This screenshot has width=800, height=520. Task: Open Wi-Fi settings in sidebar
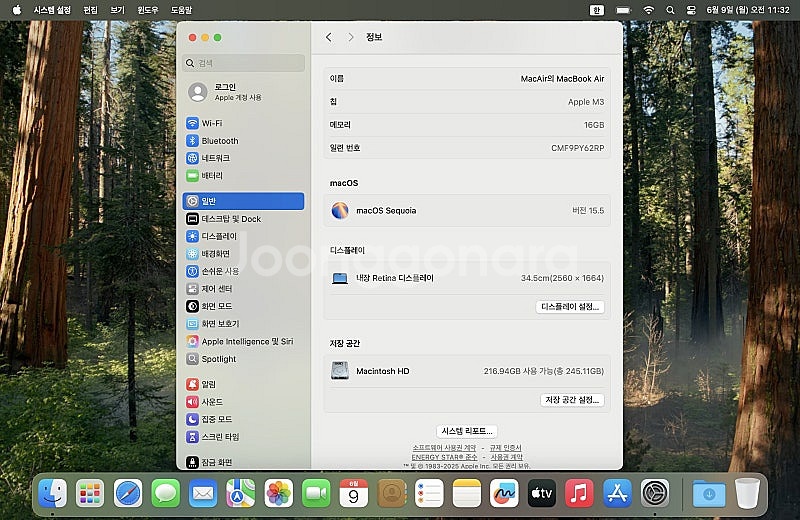coord(244,123)
